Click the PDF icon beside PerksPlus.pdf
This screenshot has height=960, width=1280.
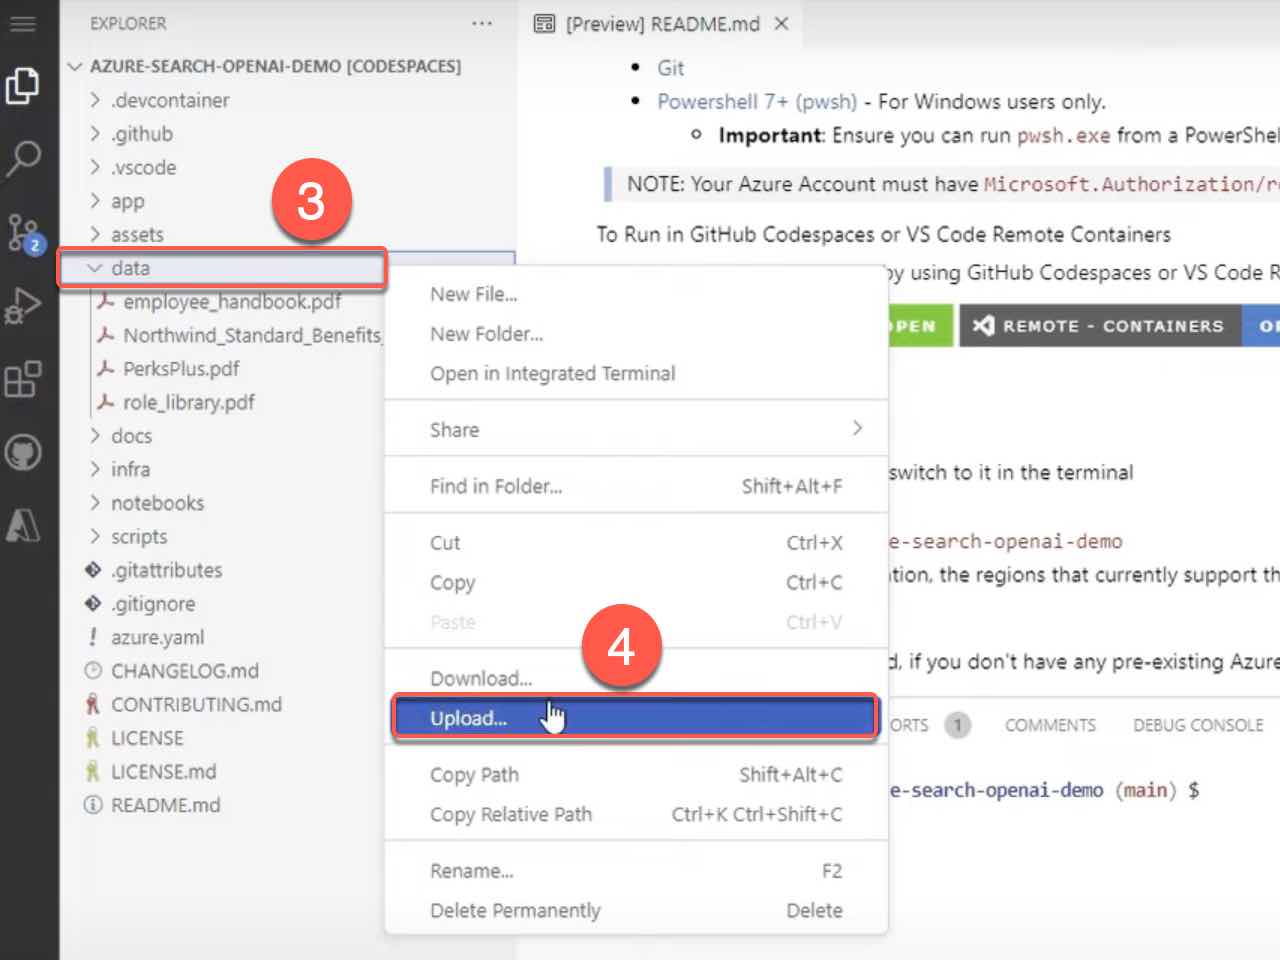[105, 368]
